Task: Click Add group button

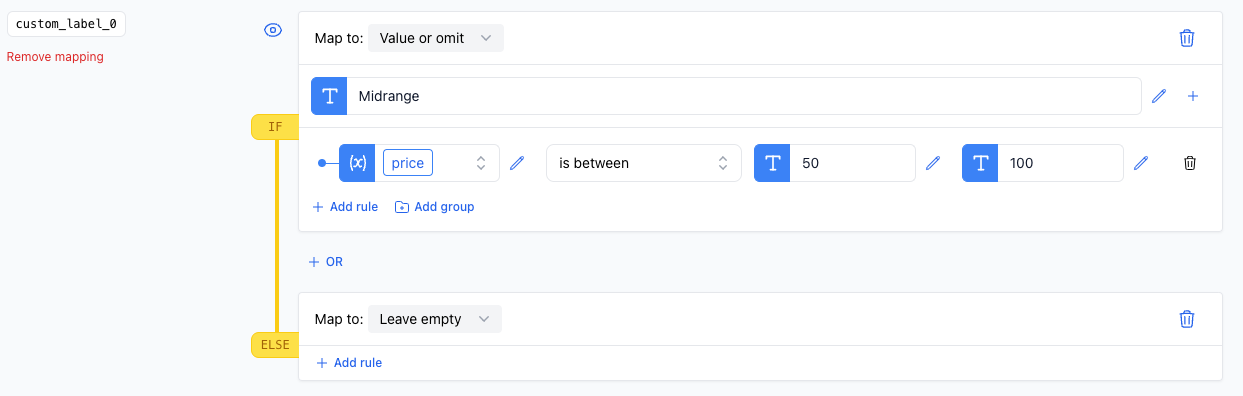Action: 435,207
